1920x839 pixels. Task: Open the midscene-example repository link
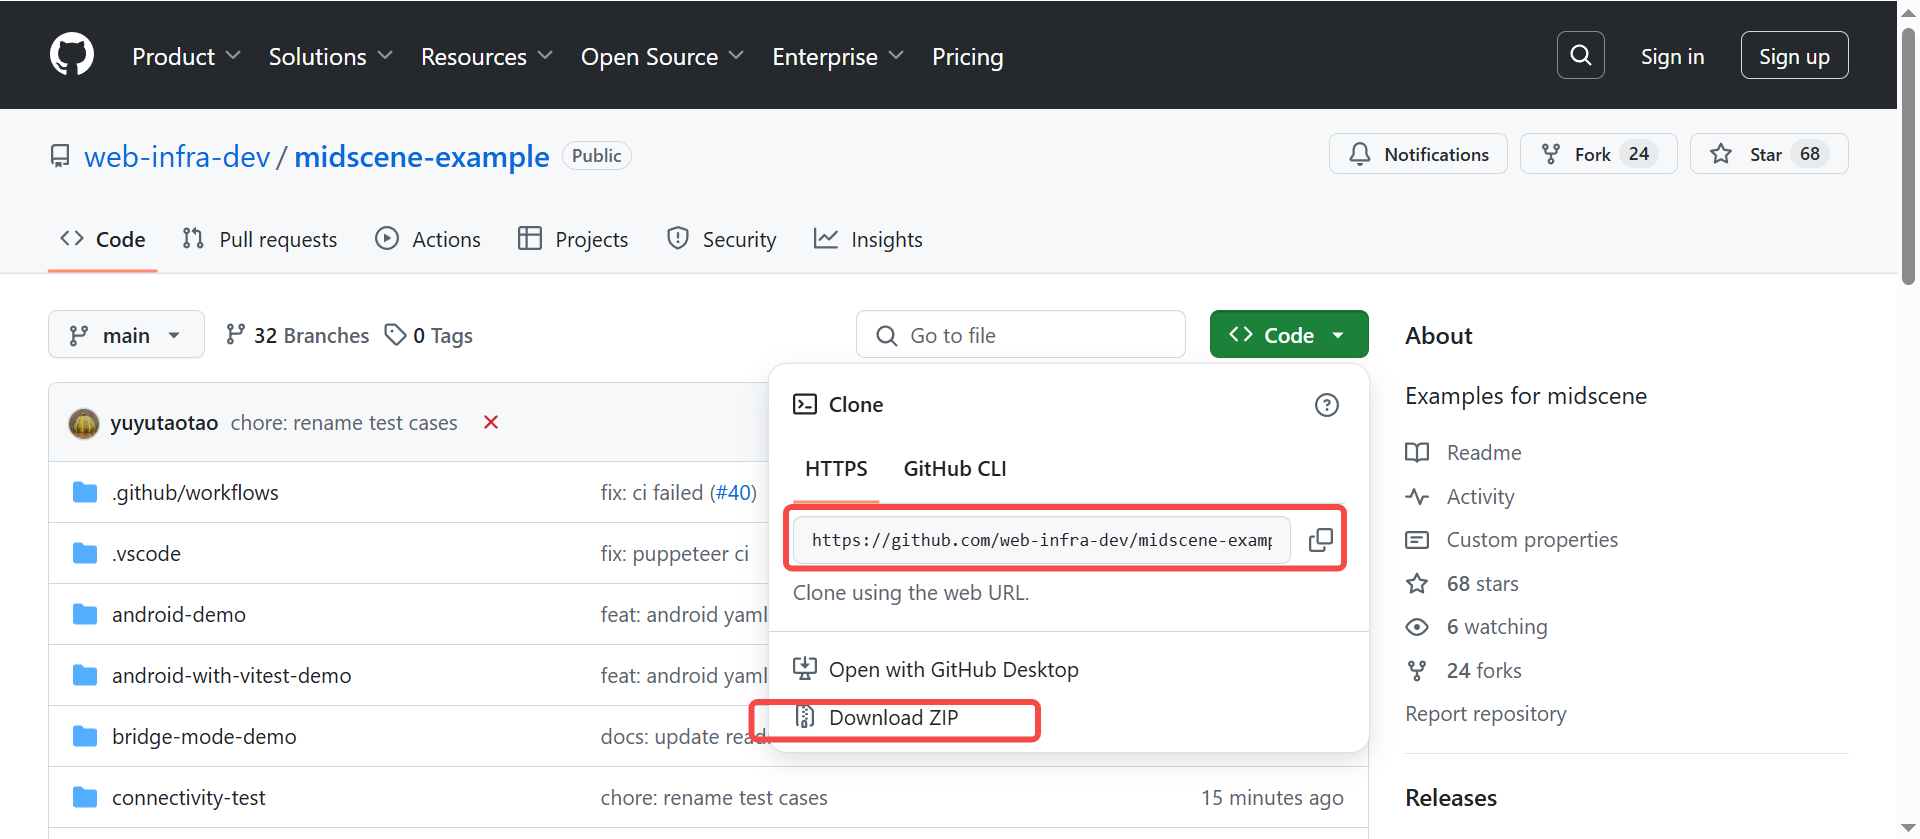(421, 156)
